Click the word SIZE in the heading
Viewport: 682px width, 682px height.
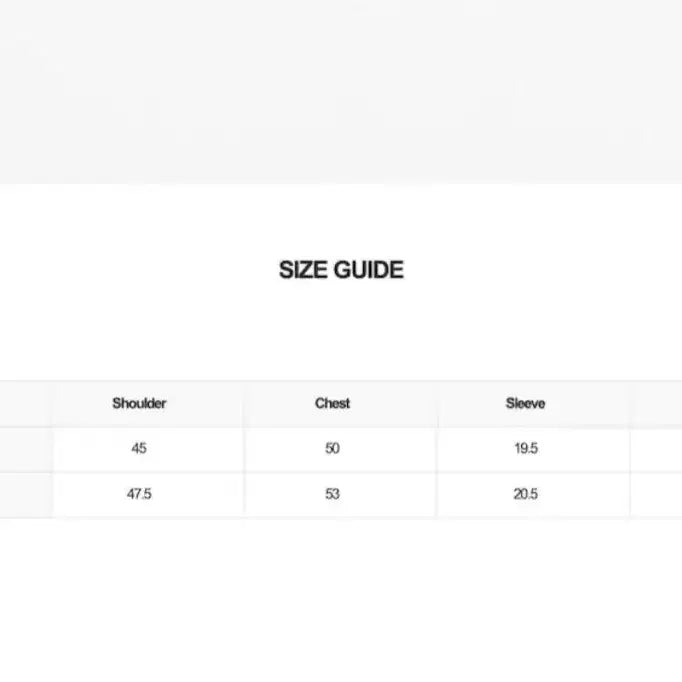(x=303, y=270)
